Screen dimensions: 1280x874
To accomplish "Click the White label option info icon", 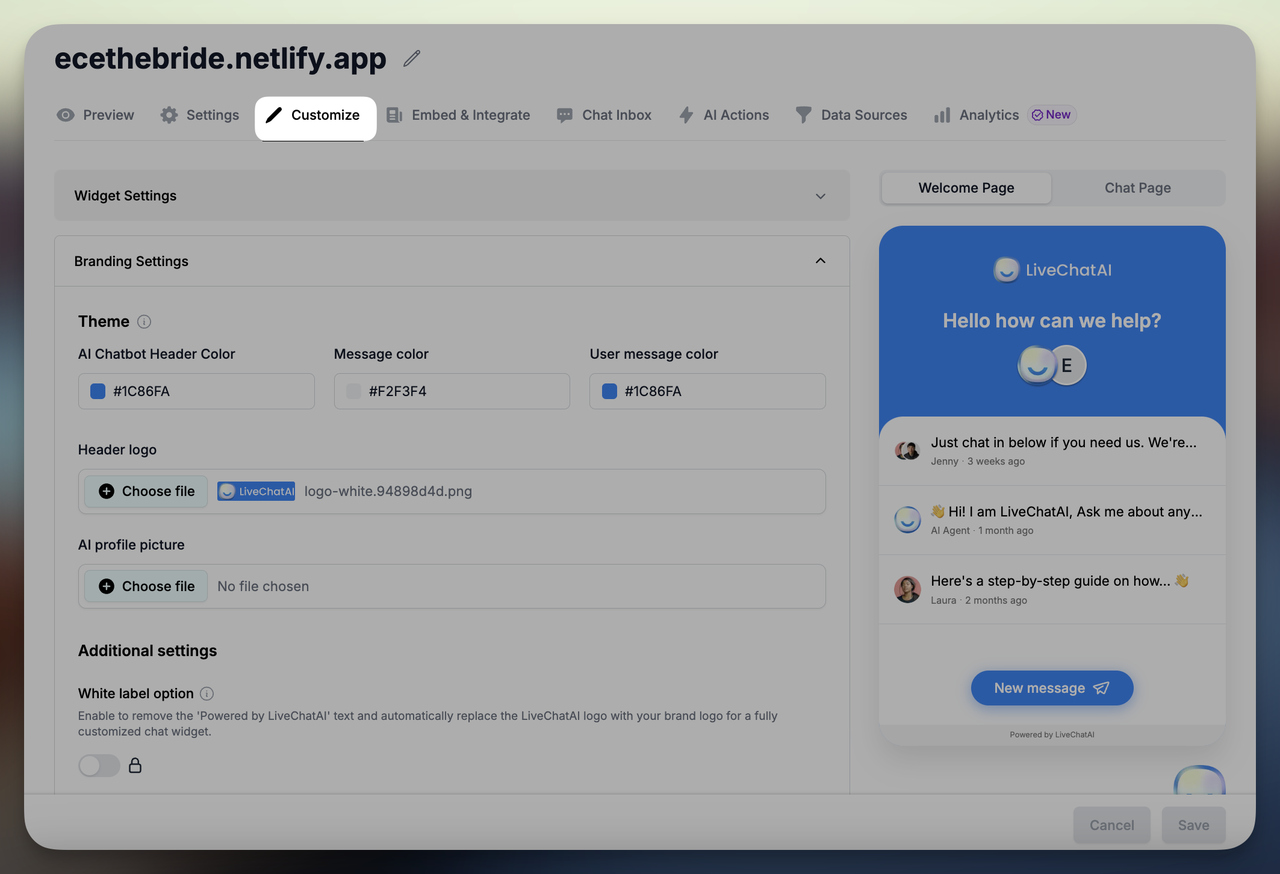I will point(207,694).
